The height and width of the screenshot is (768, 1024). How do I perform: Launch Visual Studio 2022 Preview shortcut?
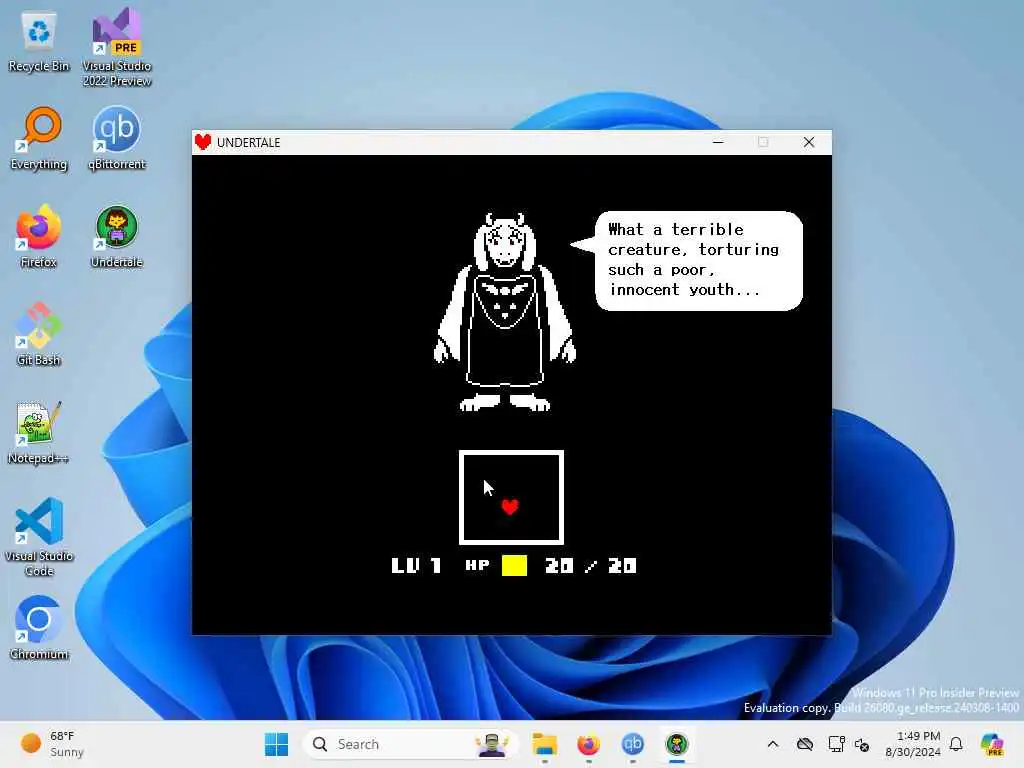click(x=117, y=48)
